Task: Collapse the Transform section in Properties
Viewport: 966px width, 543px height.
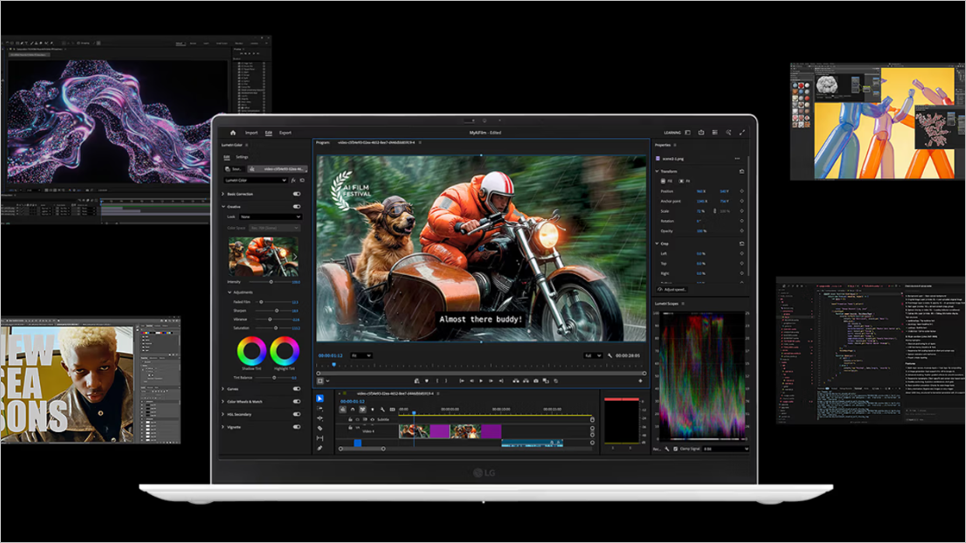Action: pos(657,171)
